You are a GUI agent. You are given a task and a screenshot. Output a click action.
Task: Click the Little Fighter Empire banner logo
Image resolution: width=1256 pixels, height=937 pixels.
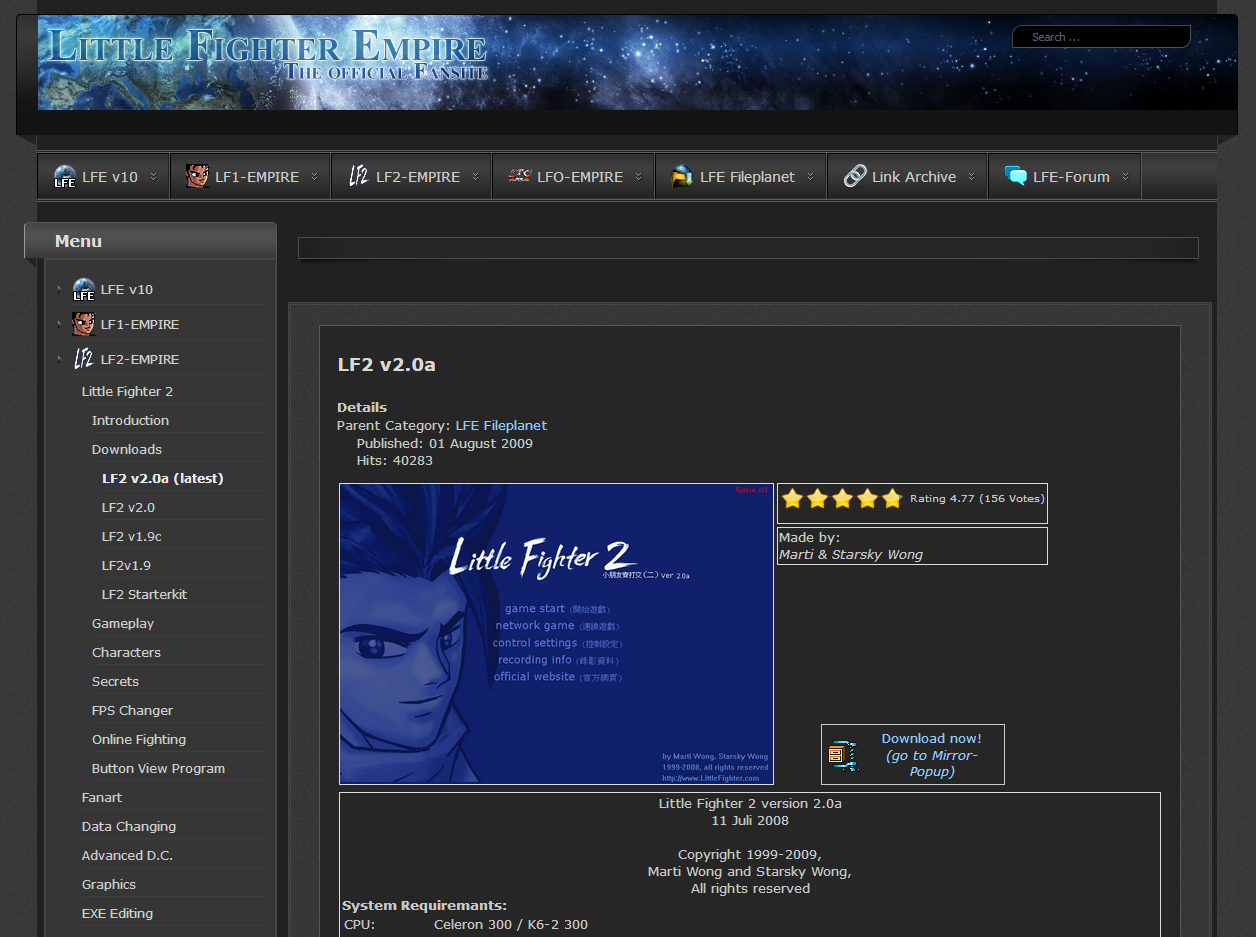(267, 53)
